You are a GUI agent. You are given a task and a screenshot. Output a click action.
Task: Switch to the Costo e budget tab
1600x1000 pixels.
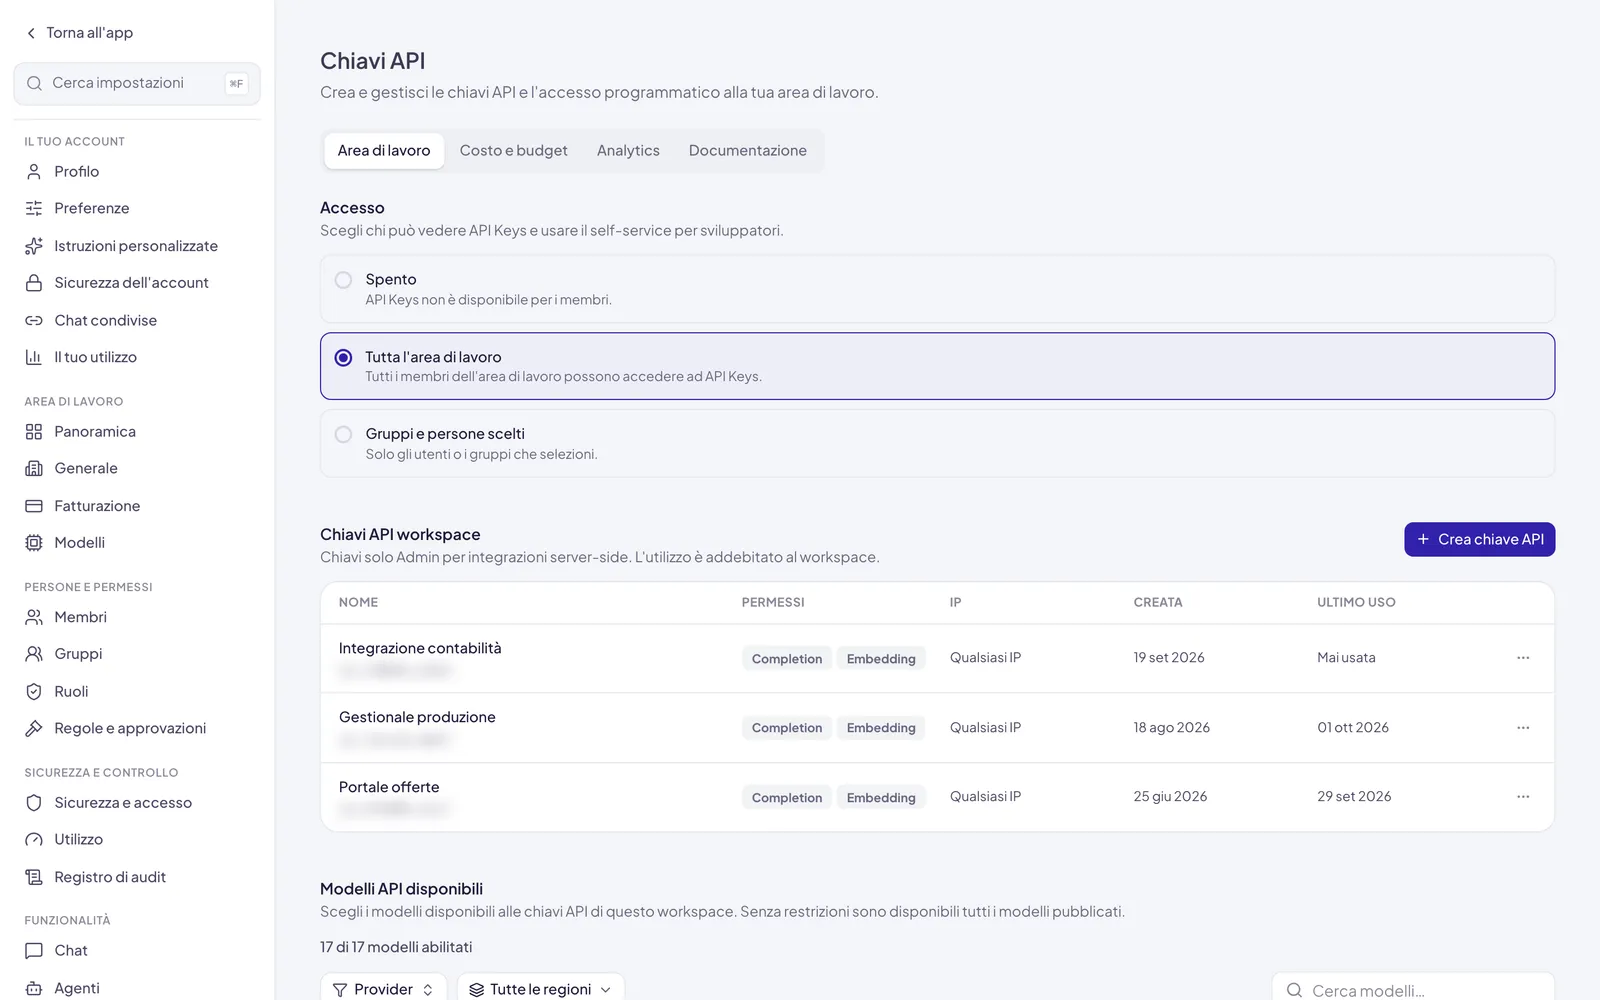(513, 151)
